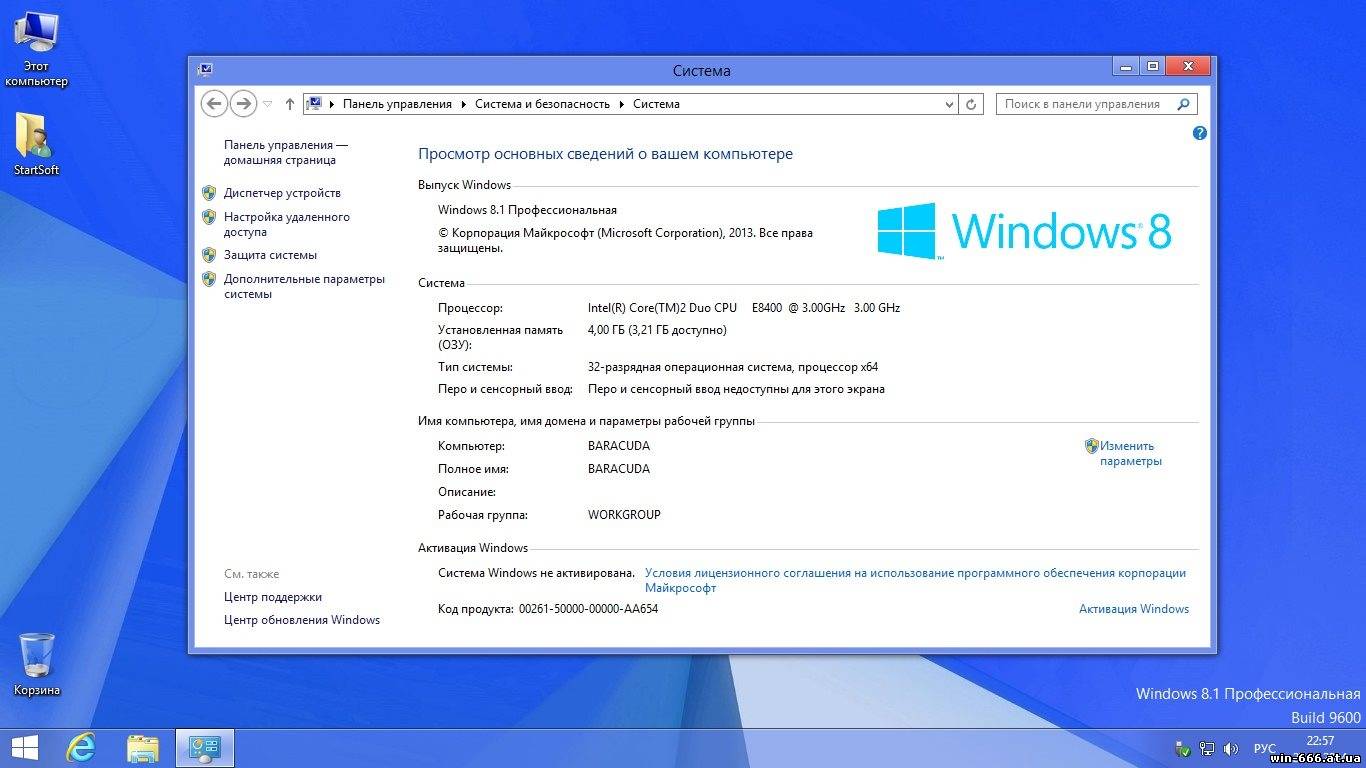This screenshot has width=1366, height=768.
Task: Click the WORKGROUP value
Action: [x=624, y=515]
